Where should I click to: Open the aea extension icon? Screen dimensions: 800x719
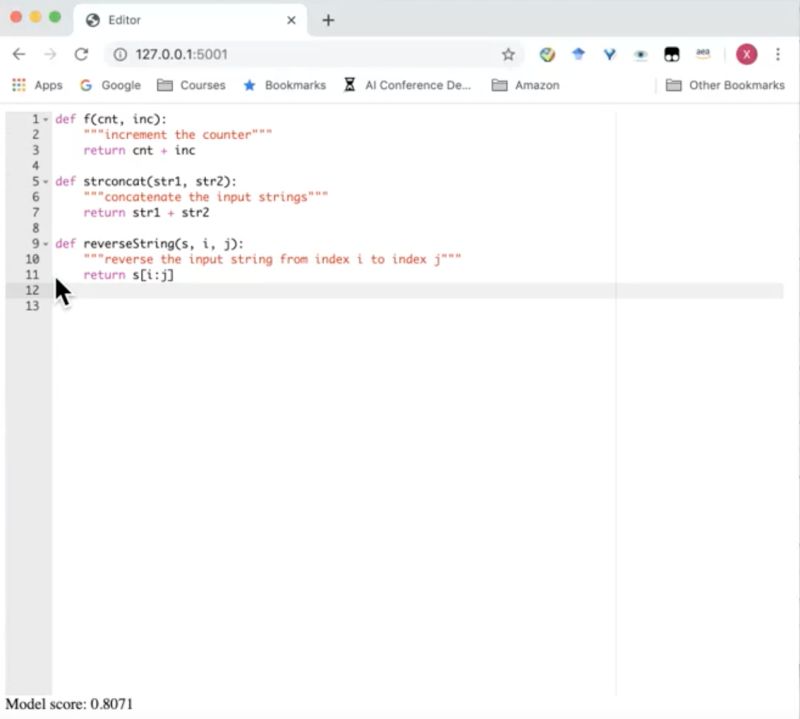703,54
